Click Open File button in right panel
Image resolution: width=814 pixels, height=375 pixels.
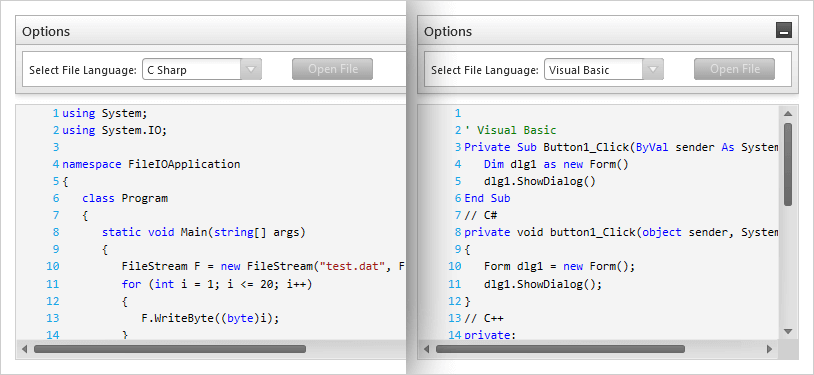(x=735, y=69)
